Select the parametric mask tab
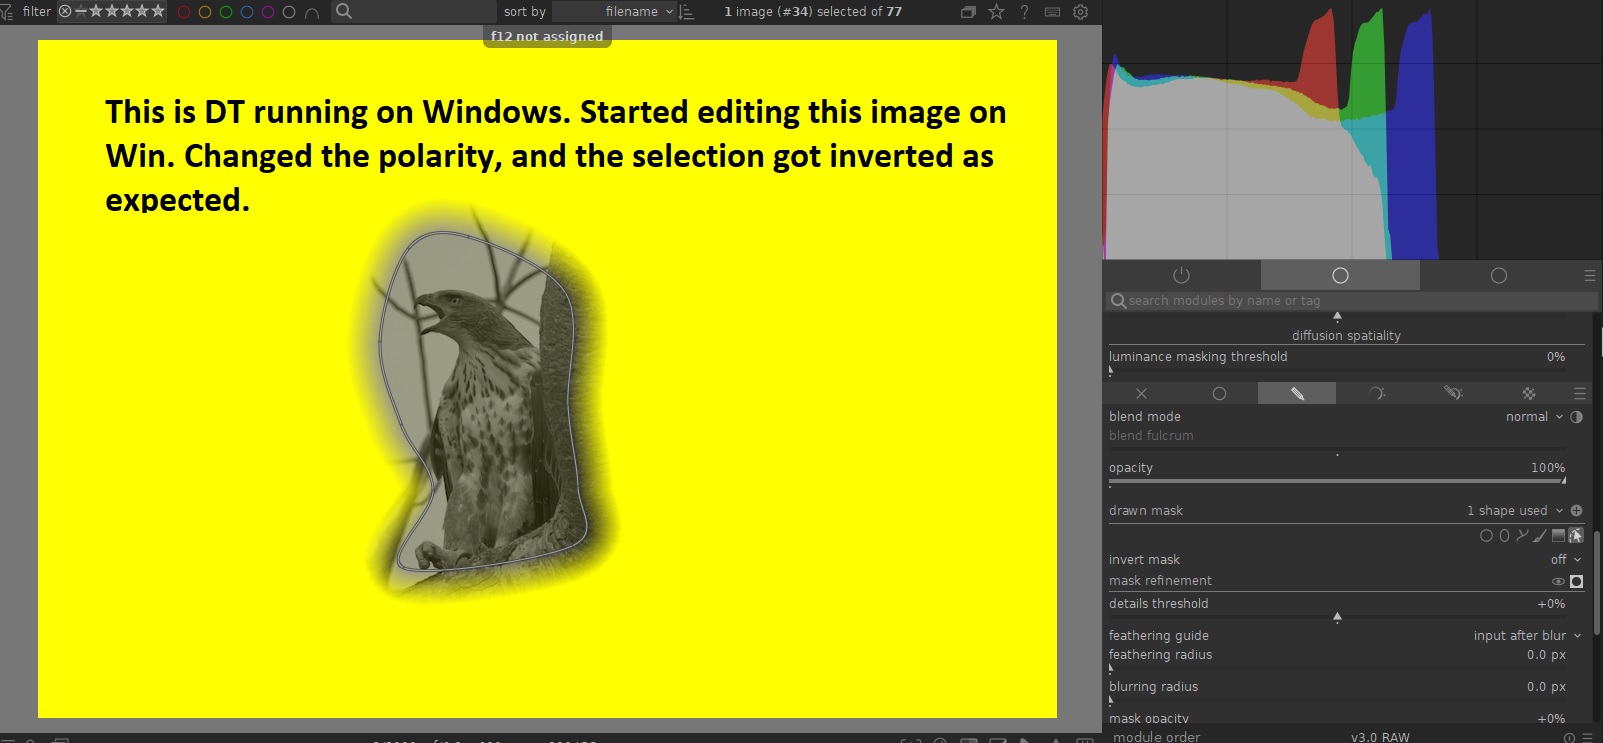This screenshot has height=743, width=1603. [x=1376, y=394]
